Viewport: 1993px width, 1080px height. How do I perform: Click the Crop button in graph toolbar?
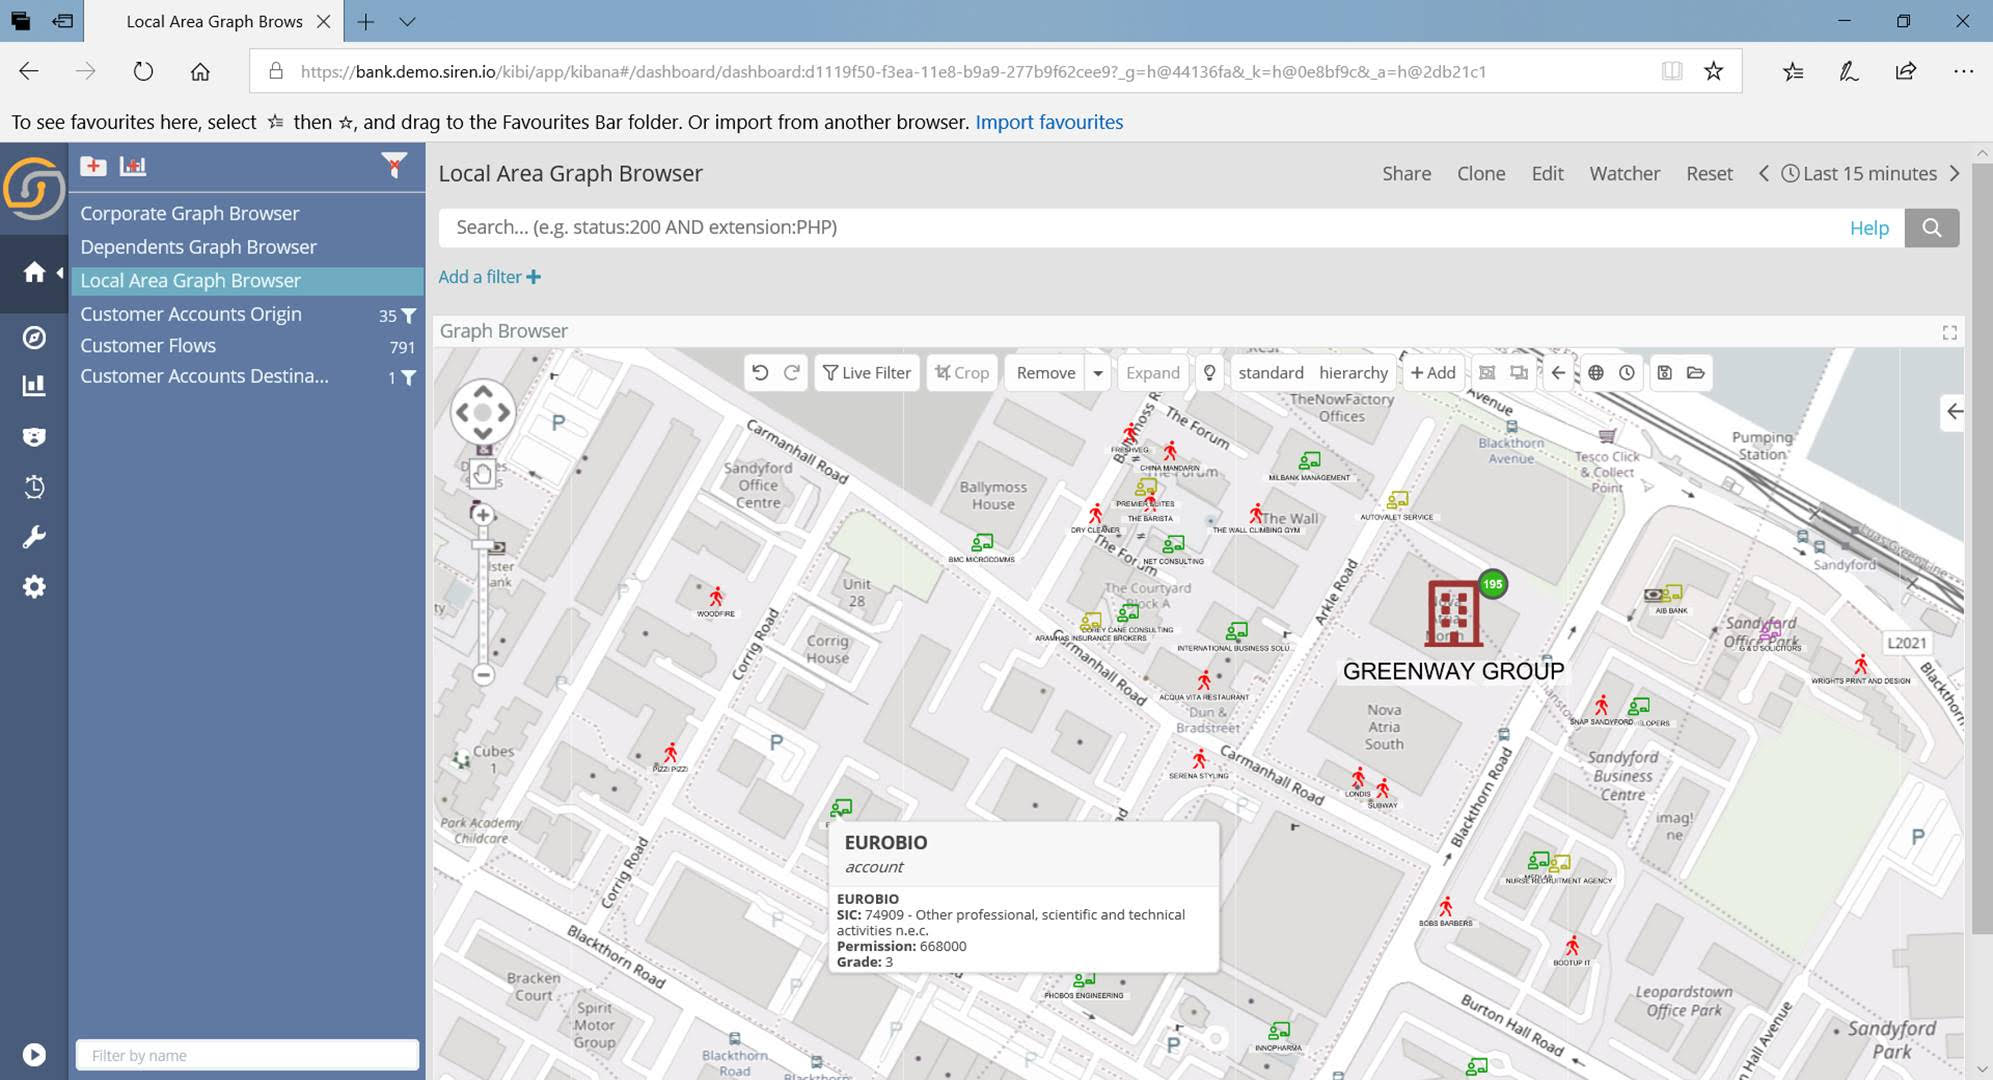click(x=962, y=373)
